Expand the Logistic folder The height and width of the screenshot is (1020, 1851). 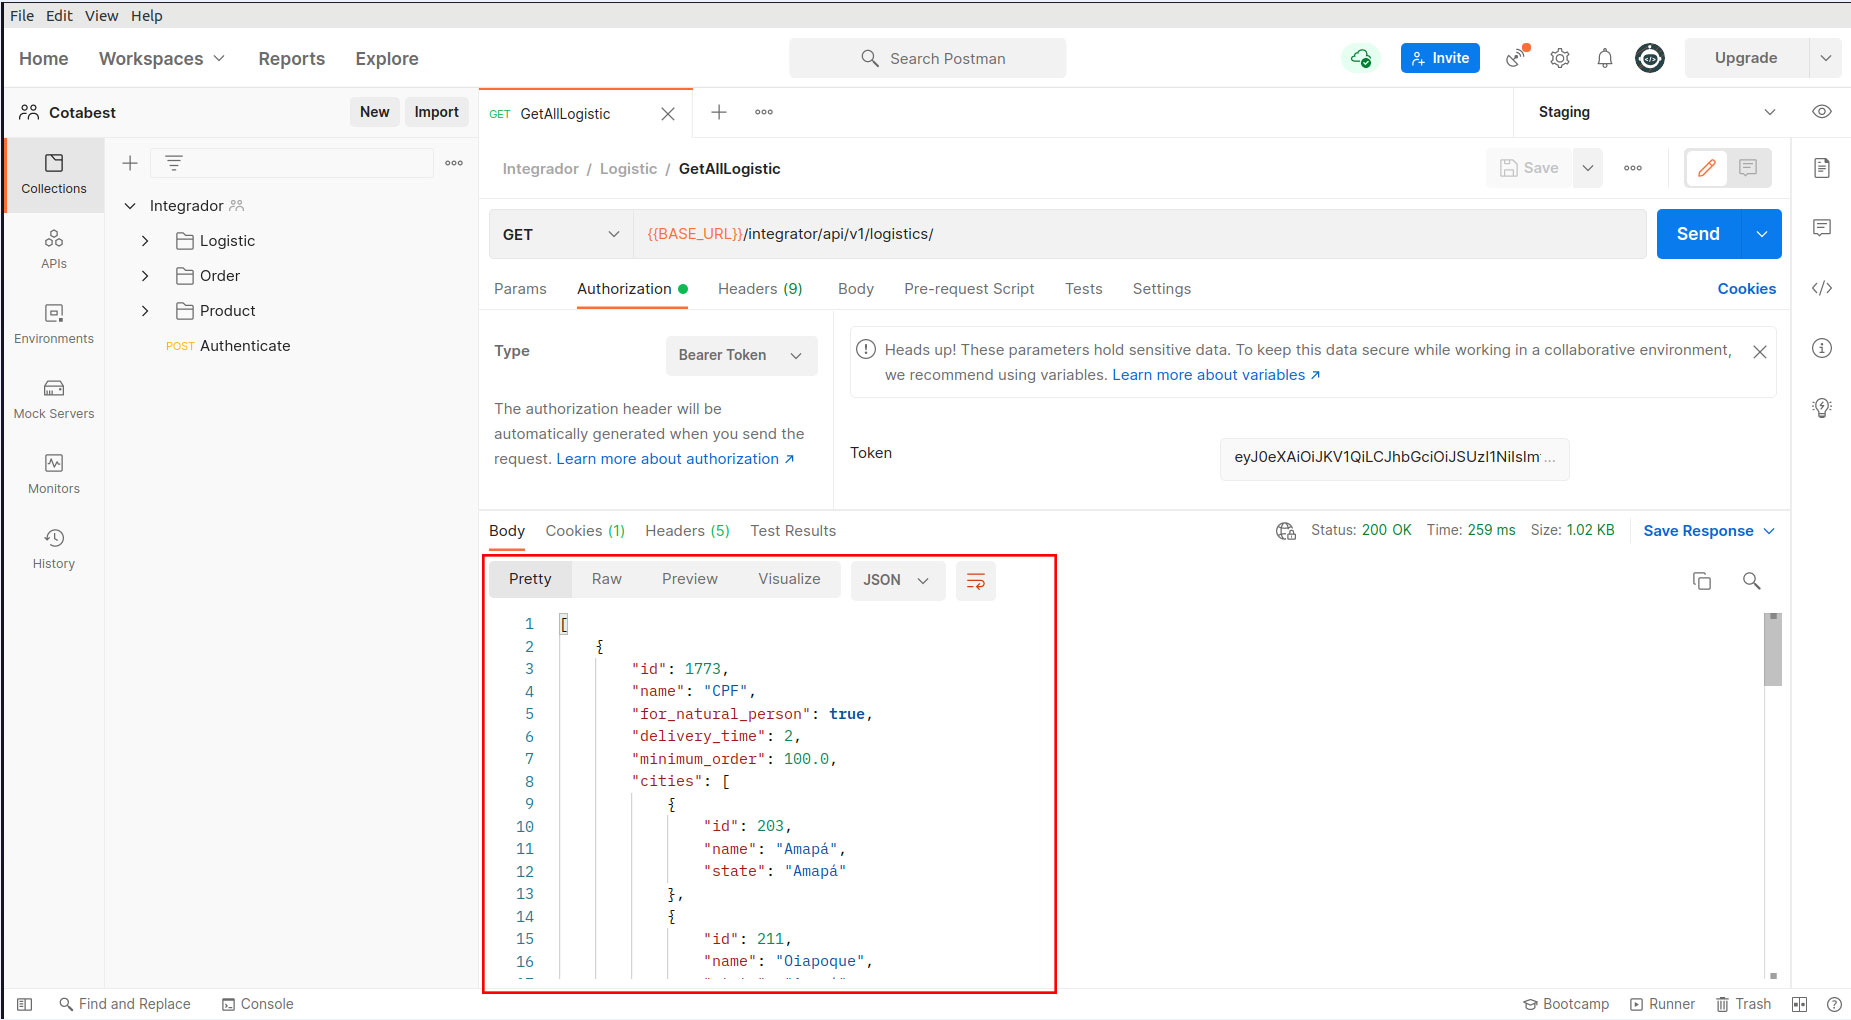[x=145, y=241]
